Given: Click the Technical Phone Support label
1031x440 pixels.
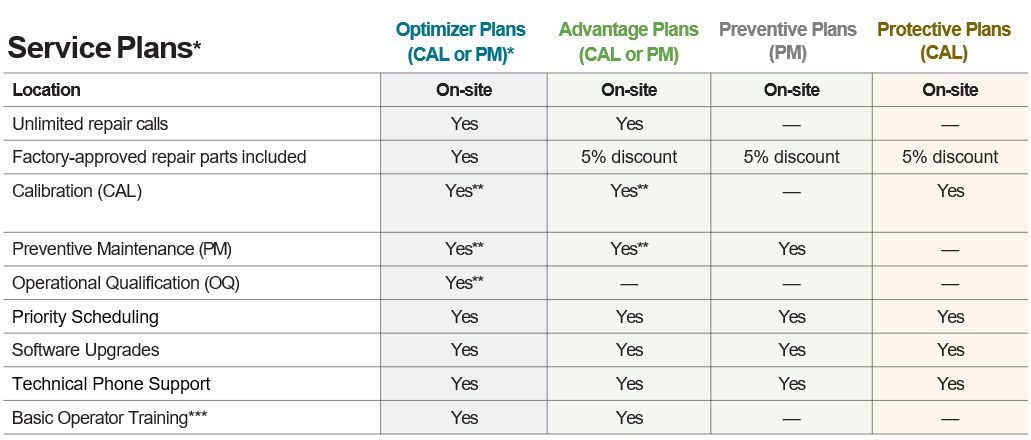Looking at the screenshot, I should 111,383.
